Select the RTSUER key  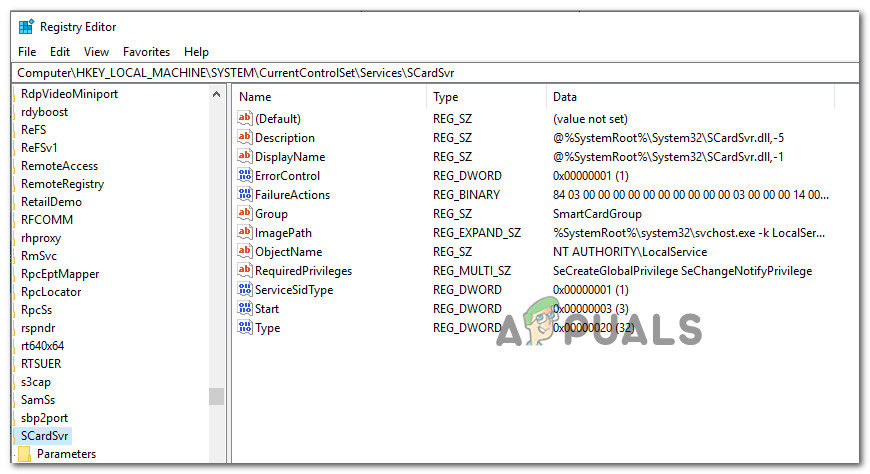pos(41,364)
